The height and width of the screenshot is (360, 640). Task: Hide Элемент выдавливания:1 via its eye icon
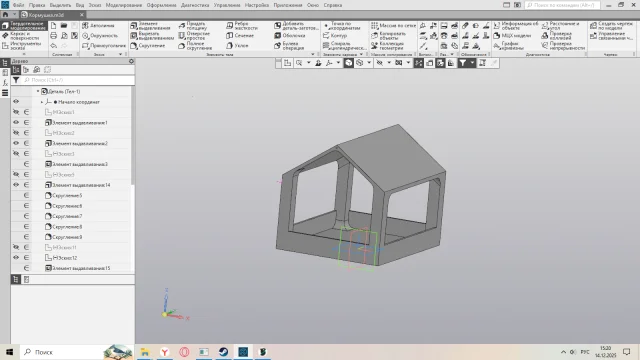[x=16, y=122]
